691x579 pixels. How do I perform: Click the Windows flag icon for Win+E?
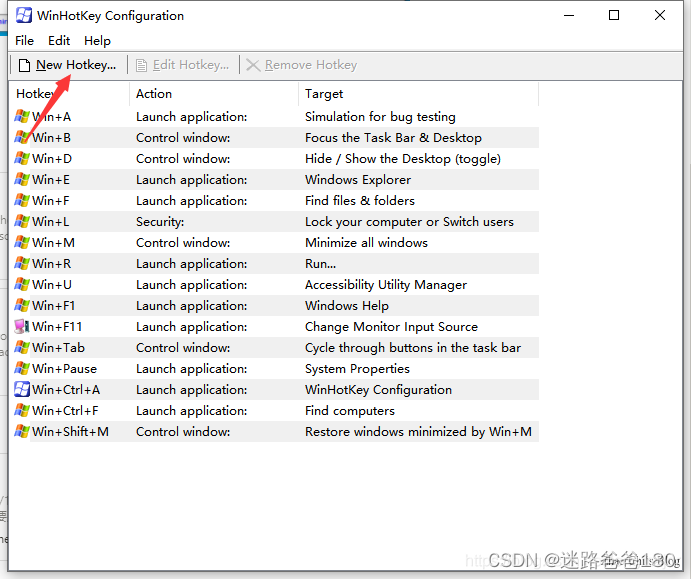22,180
